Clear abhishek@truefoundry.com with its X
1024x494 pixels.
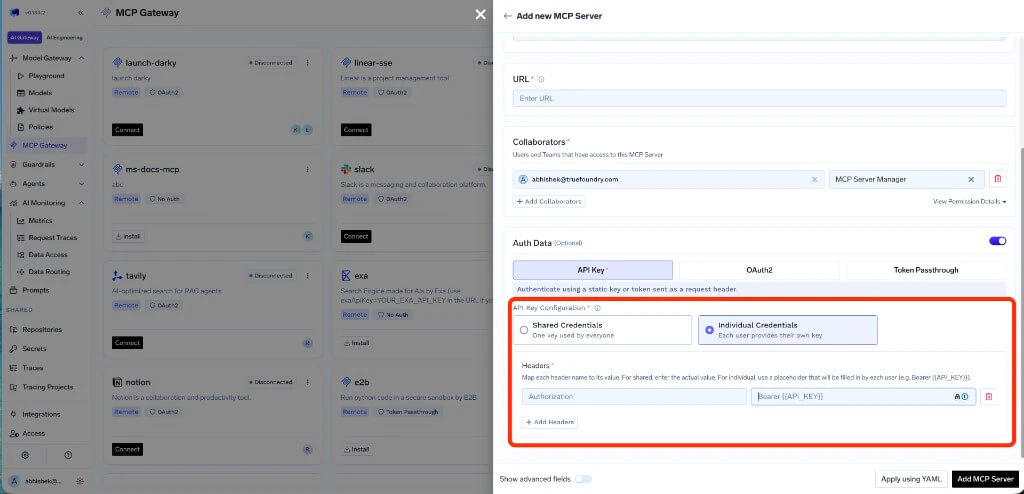point(814,179)
